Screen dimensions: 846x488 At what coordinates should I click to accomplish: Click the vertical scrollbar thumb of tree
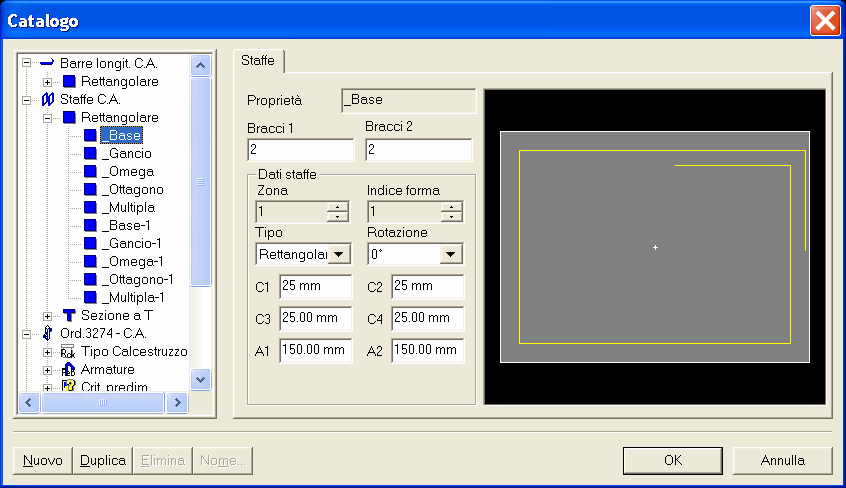pyautogui.click(x=200, y=182)
